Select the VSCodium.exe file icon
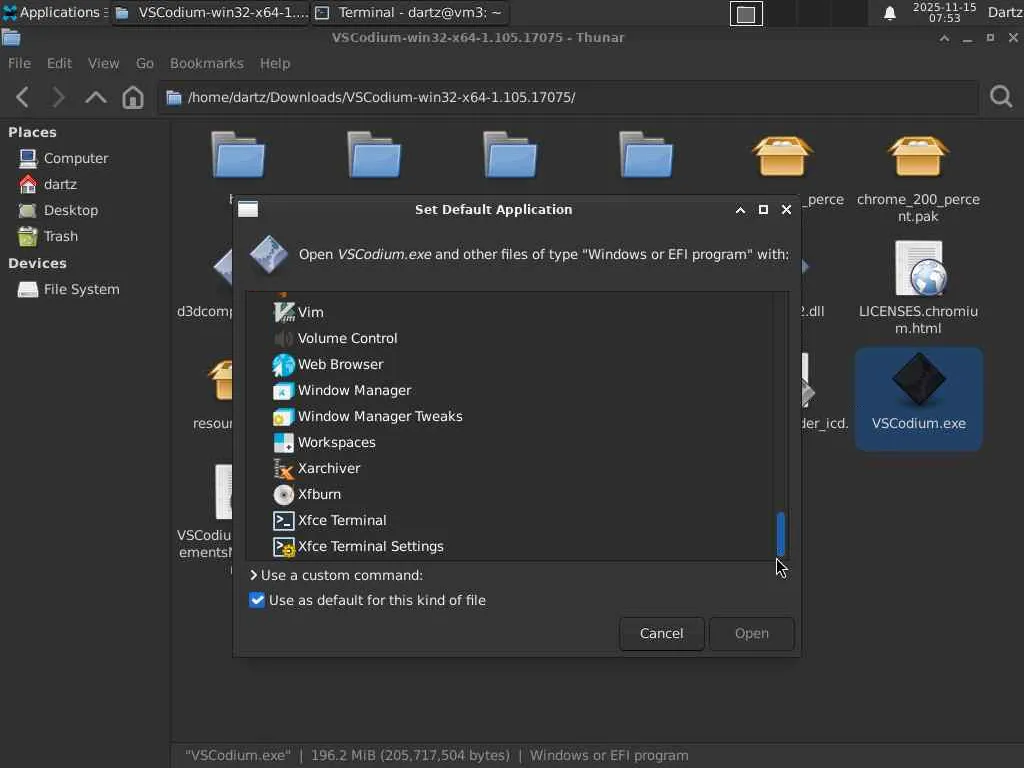This screenshot has width=1024, height=768. pos(918,379)
